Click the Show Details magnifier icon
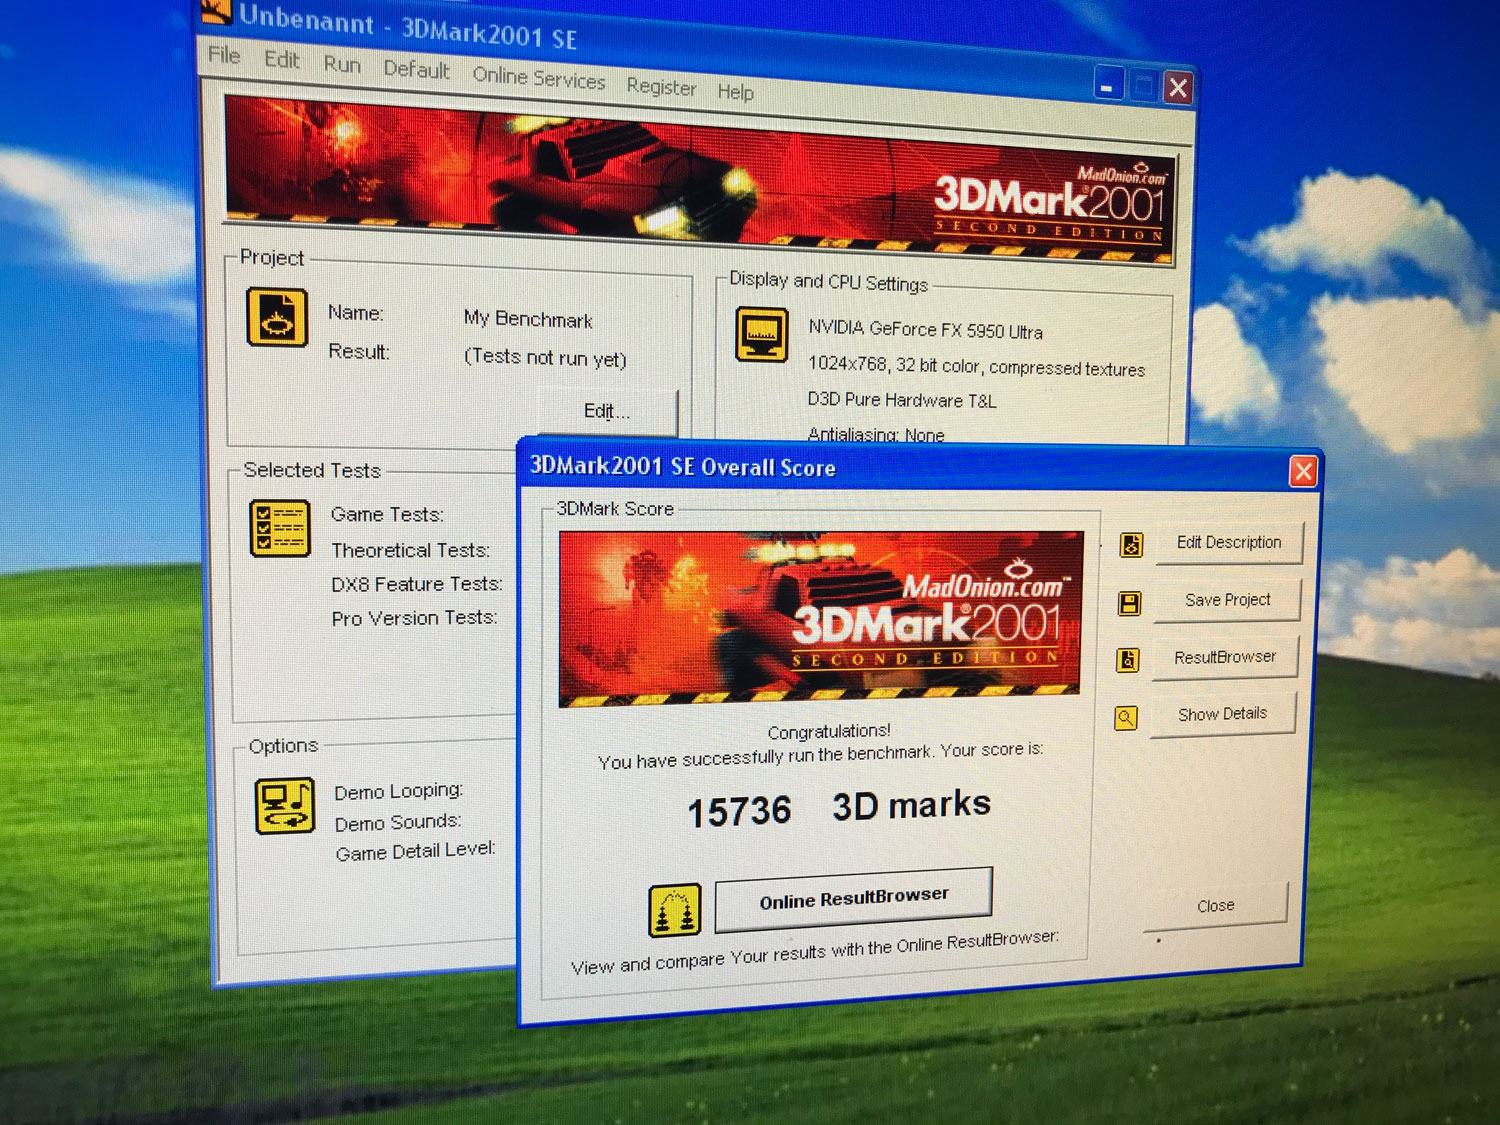Screen dimensions: 1500x1125 click(x=1125, y=718)
